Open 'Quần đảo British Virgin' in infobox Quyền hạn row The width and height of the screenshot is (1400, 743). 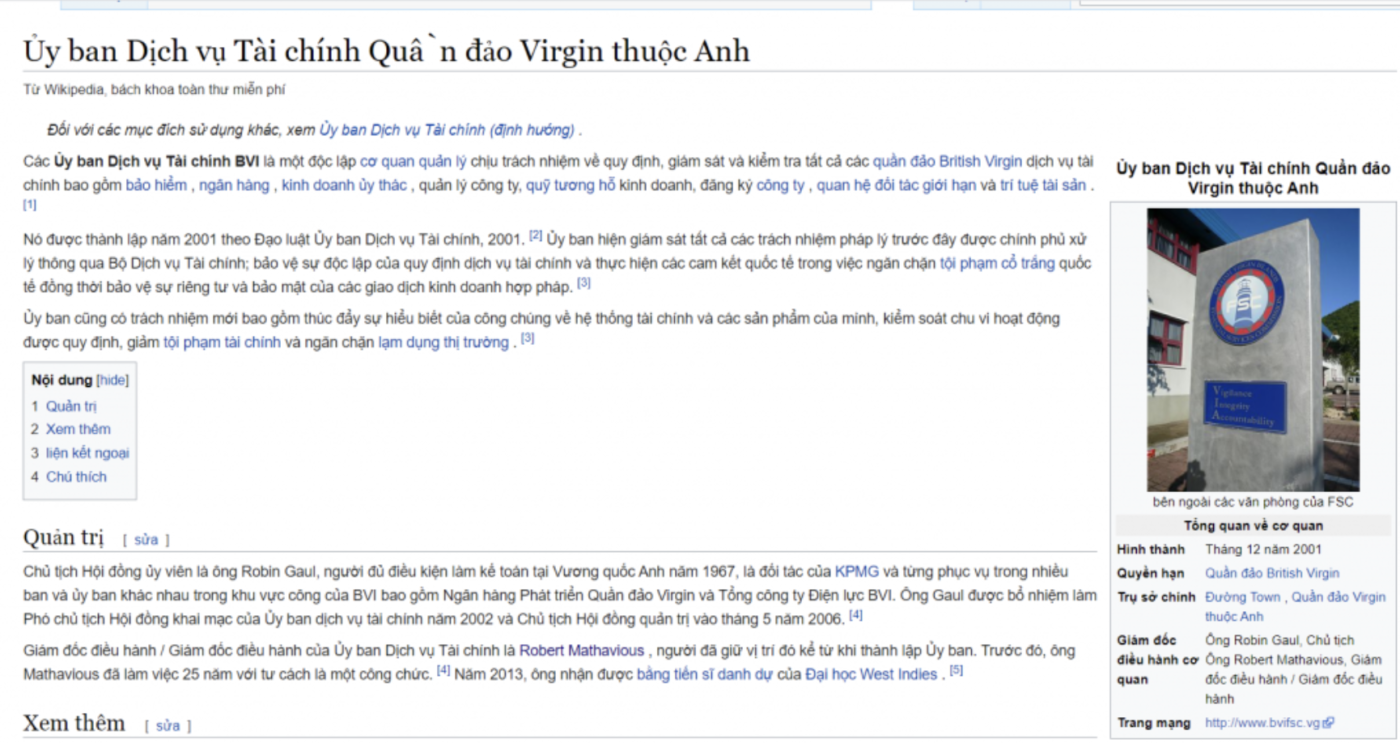coord(1272,573)
